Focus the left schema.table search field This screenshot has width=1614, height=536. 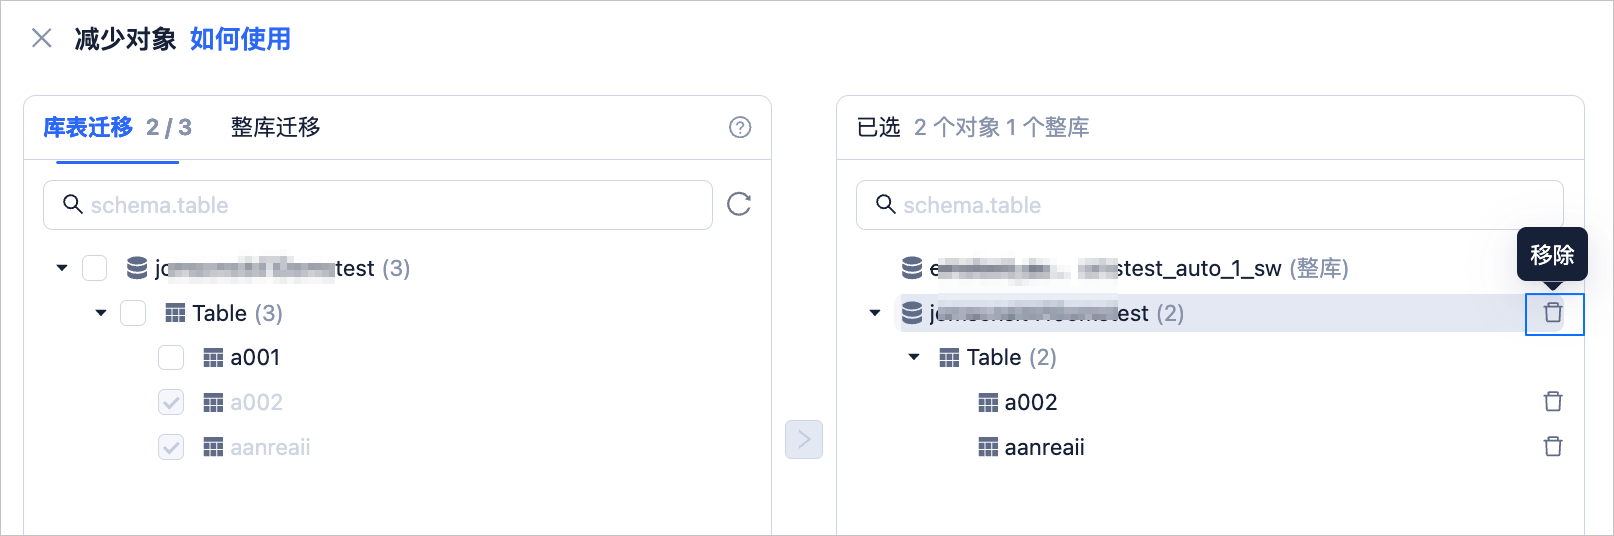point(378,205)
